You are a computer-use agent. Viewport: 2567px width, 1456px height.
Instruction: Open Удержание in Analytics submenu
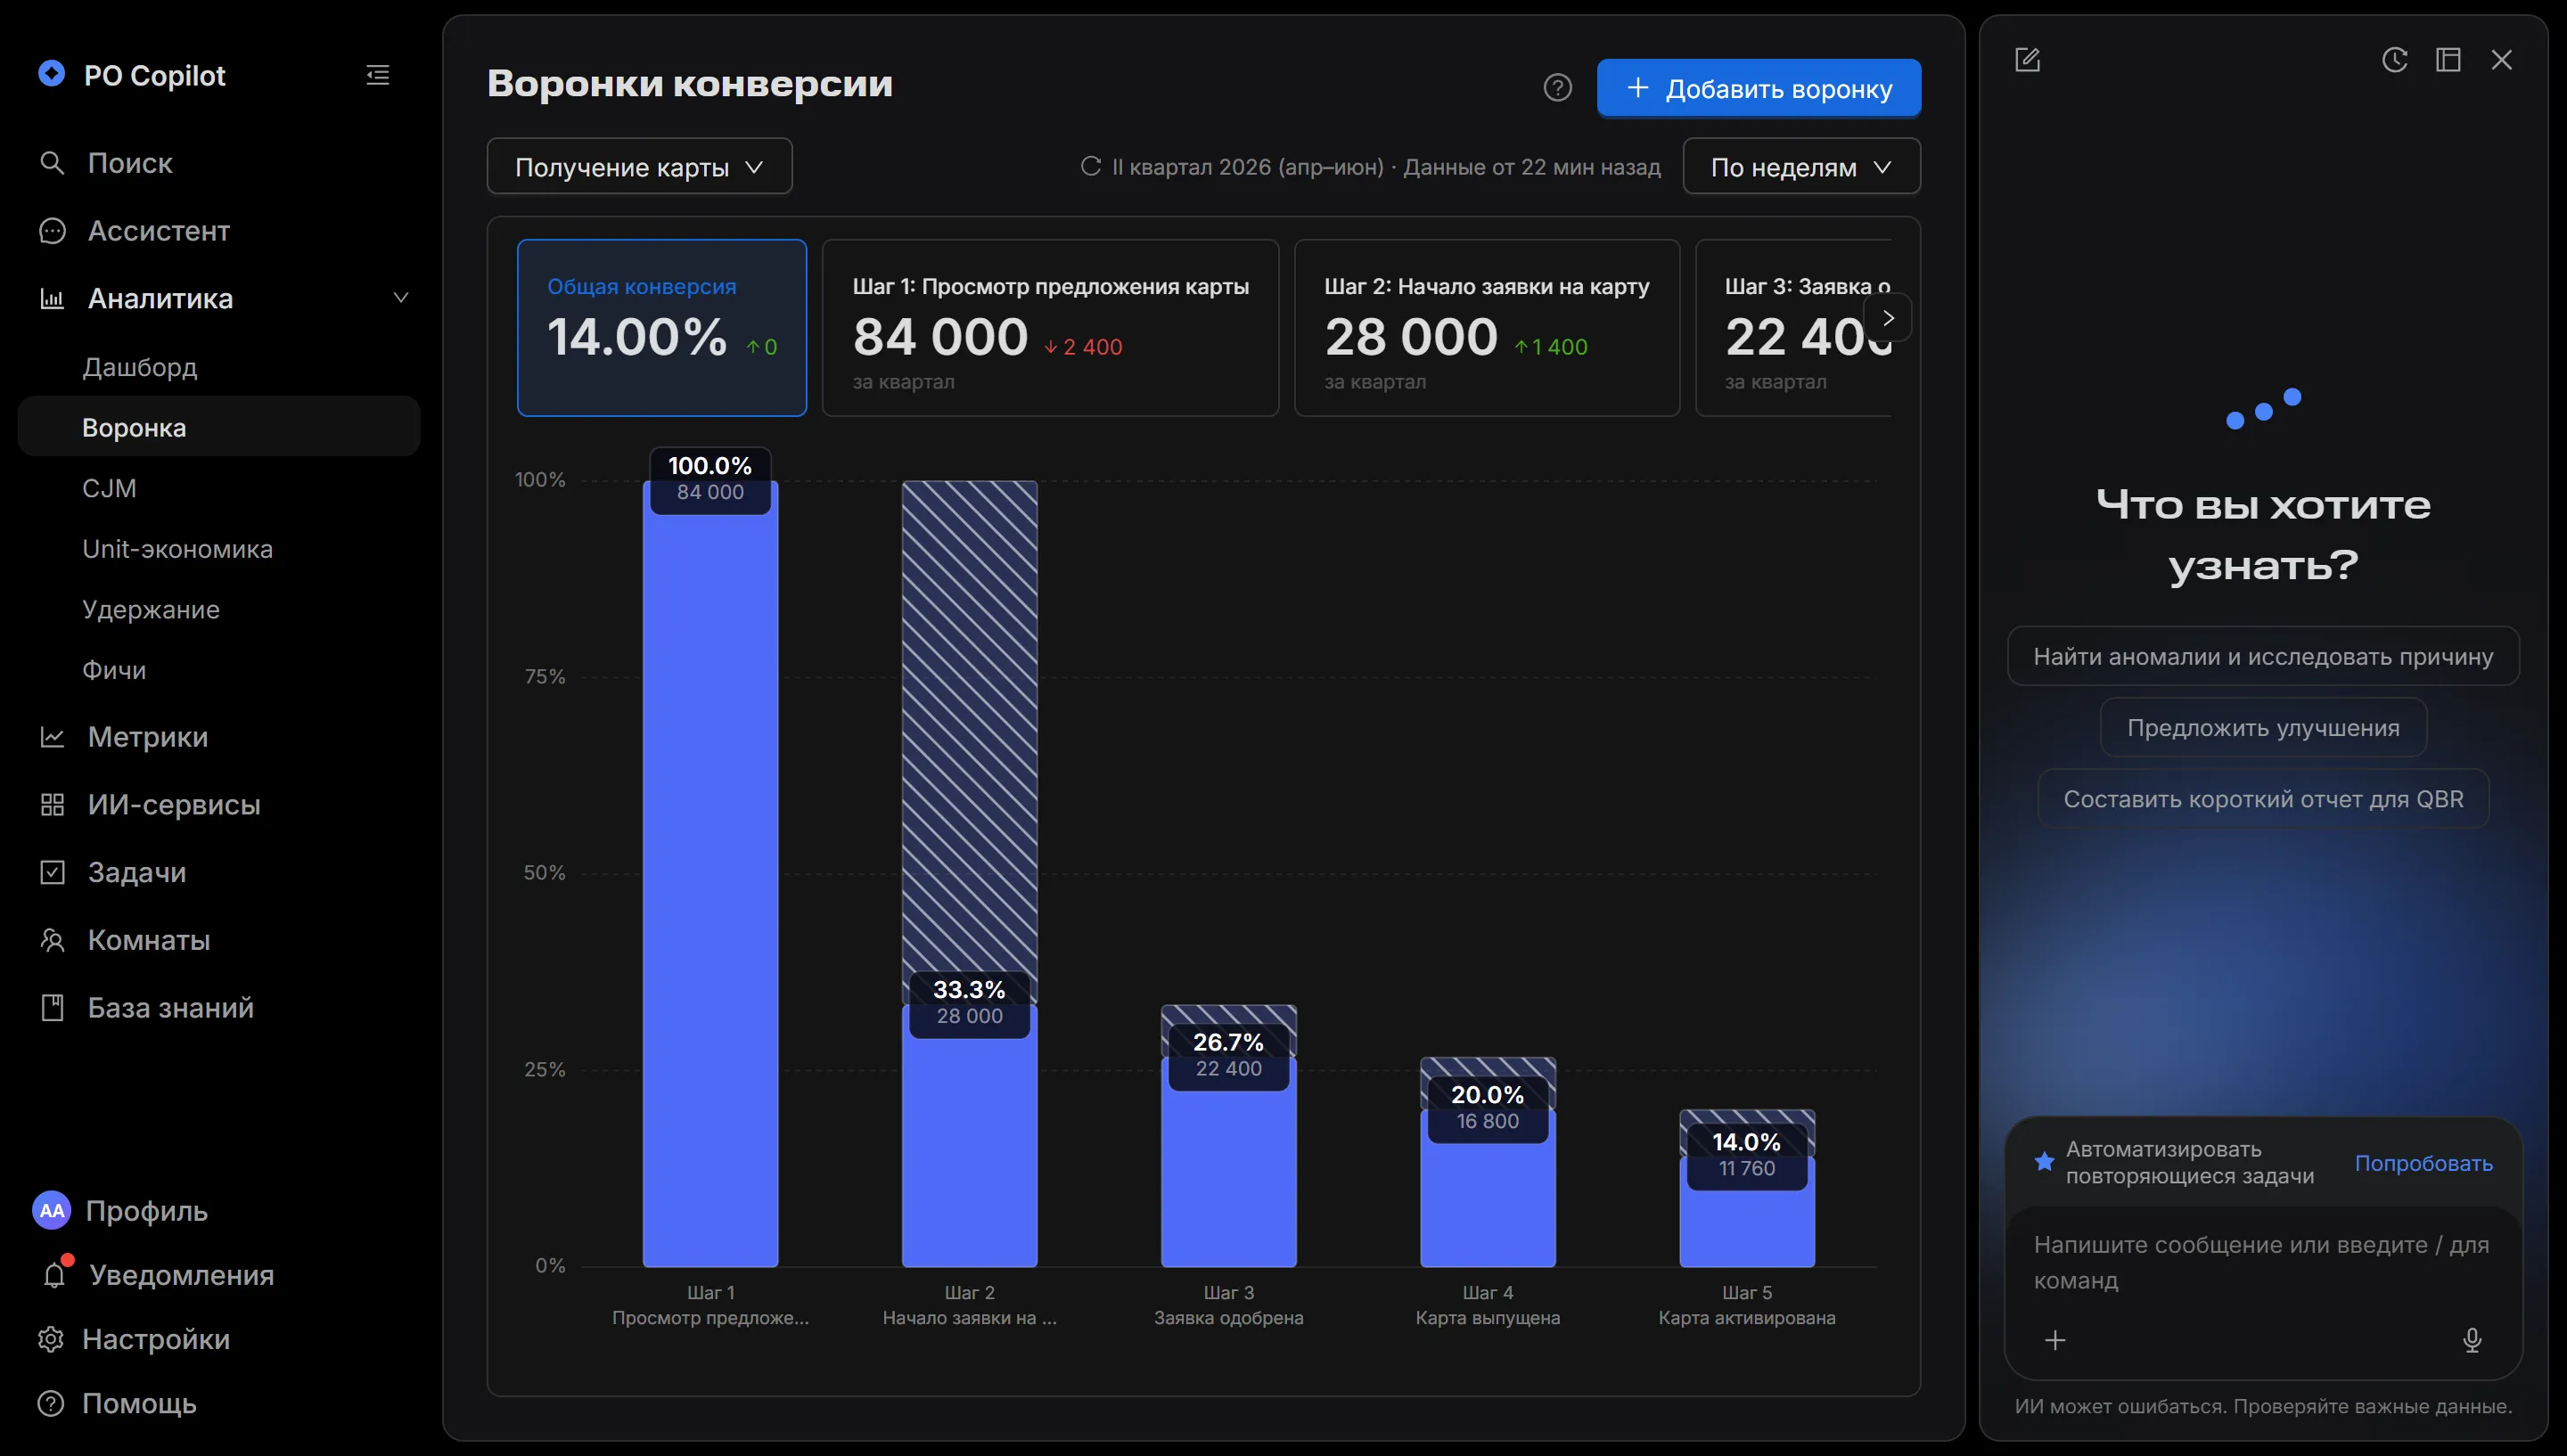pos(151,609)
